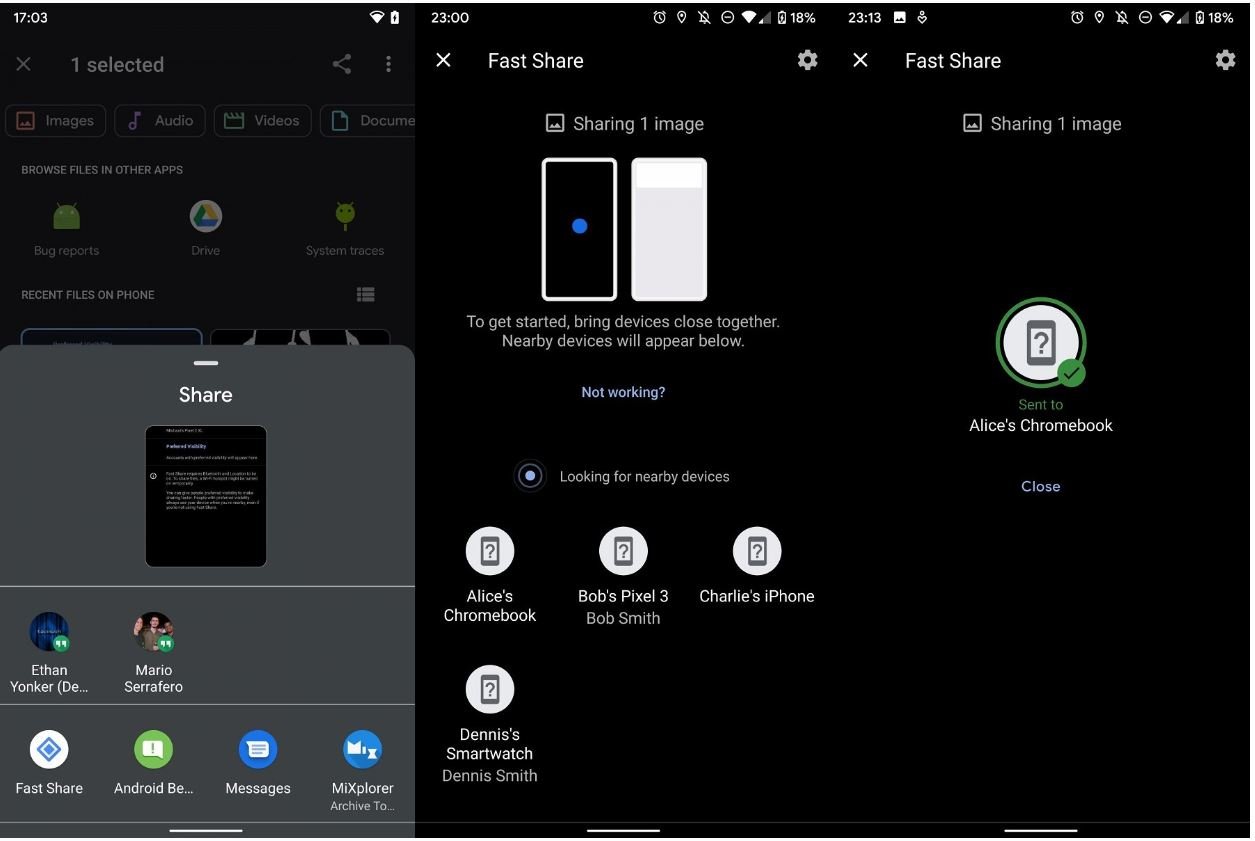The width and height of the screenshot is (1255, 841).
Task: Open the three-dot overflow menu
Action: point(388,65)
